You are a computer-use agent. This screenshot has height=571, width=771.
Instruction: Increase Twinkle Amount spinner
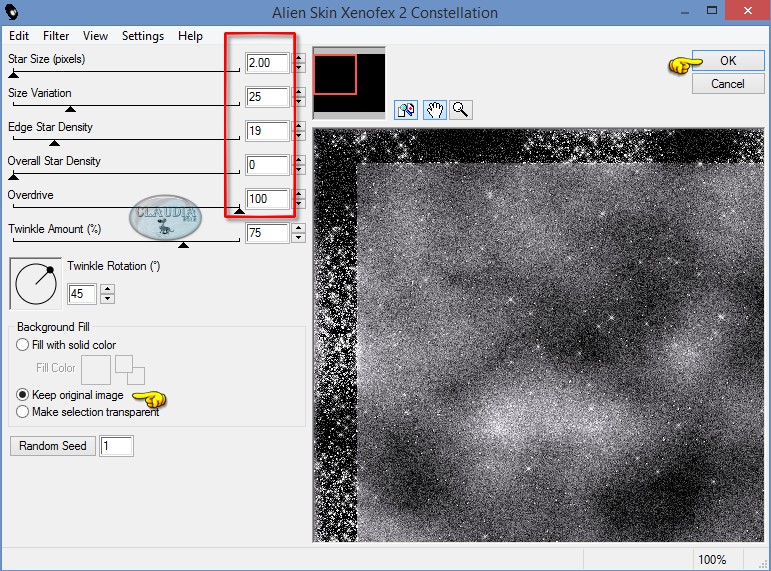click(x=298, y=228)
